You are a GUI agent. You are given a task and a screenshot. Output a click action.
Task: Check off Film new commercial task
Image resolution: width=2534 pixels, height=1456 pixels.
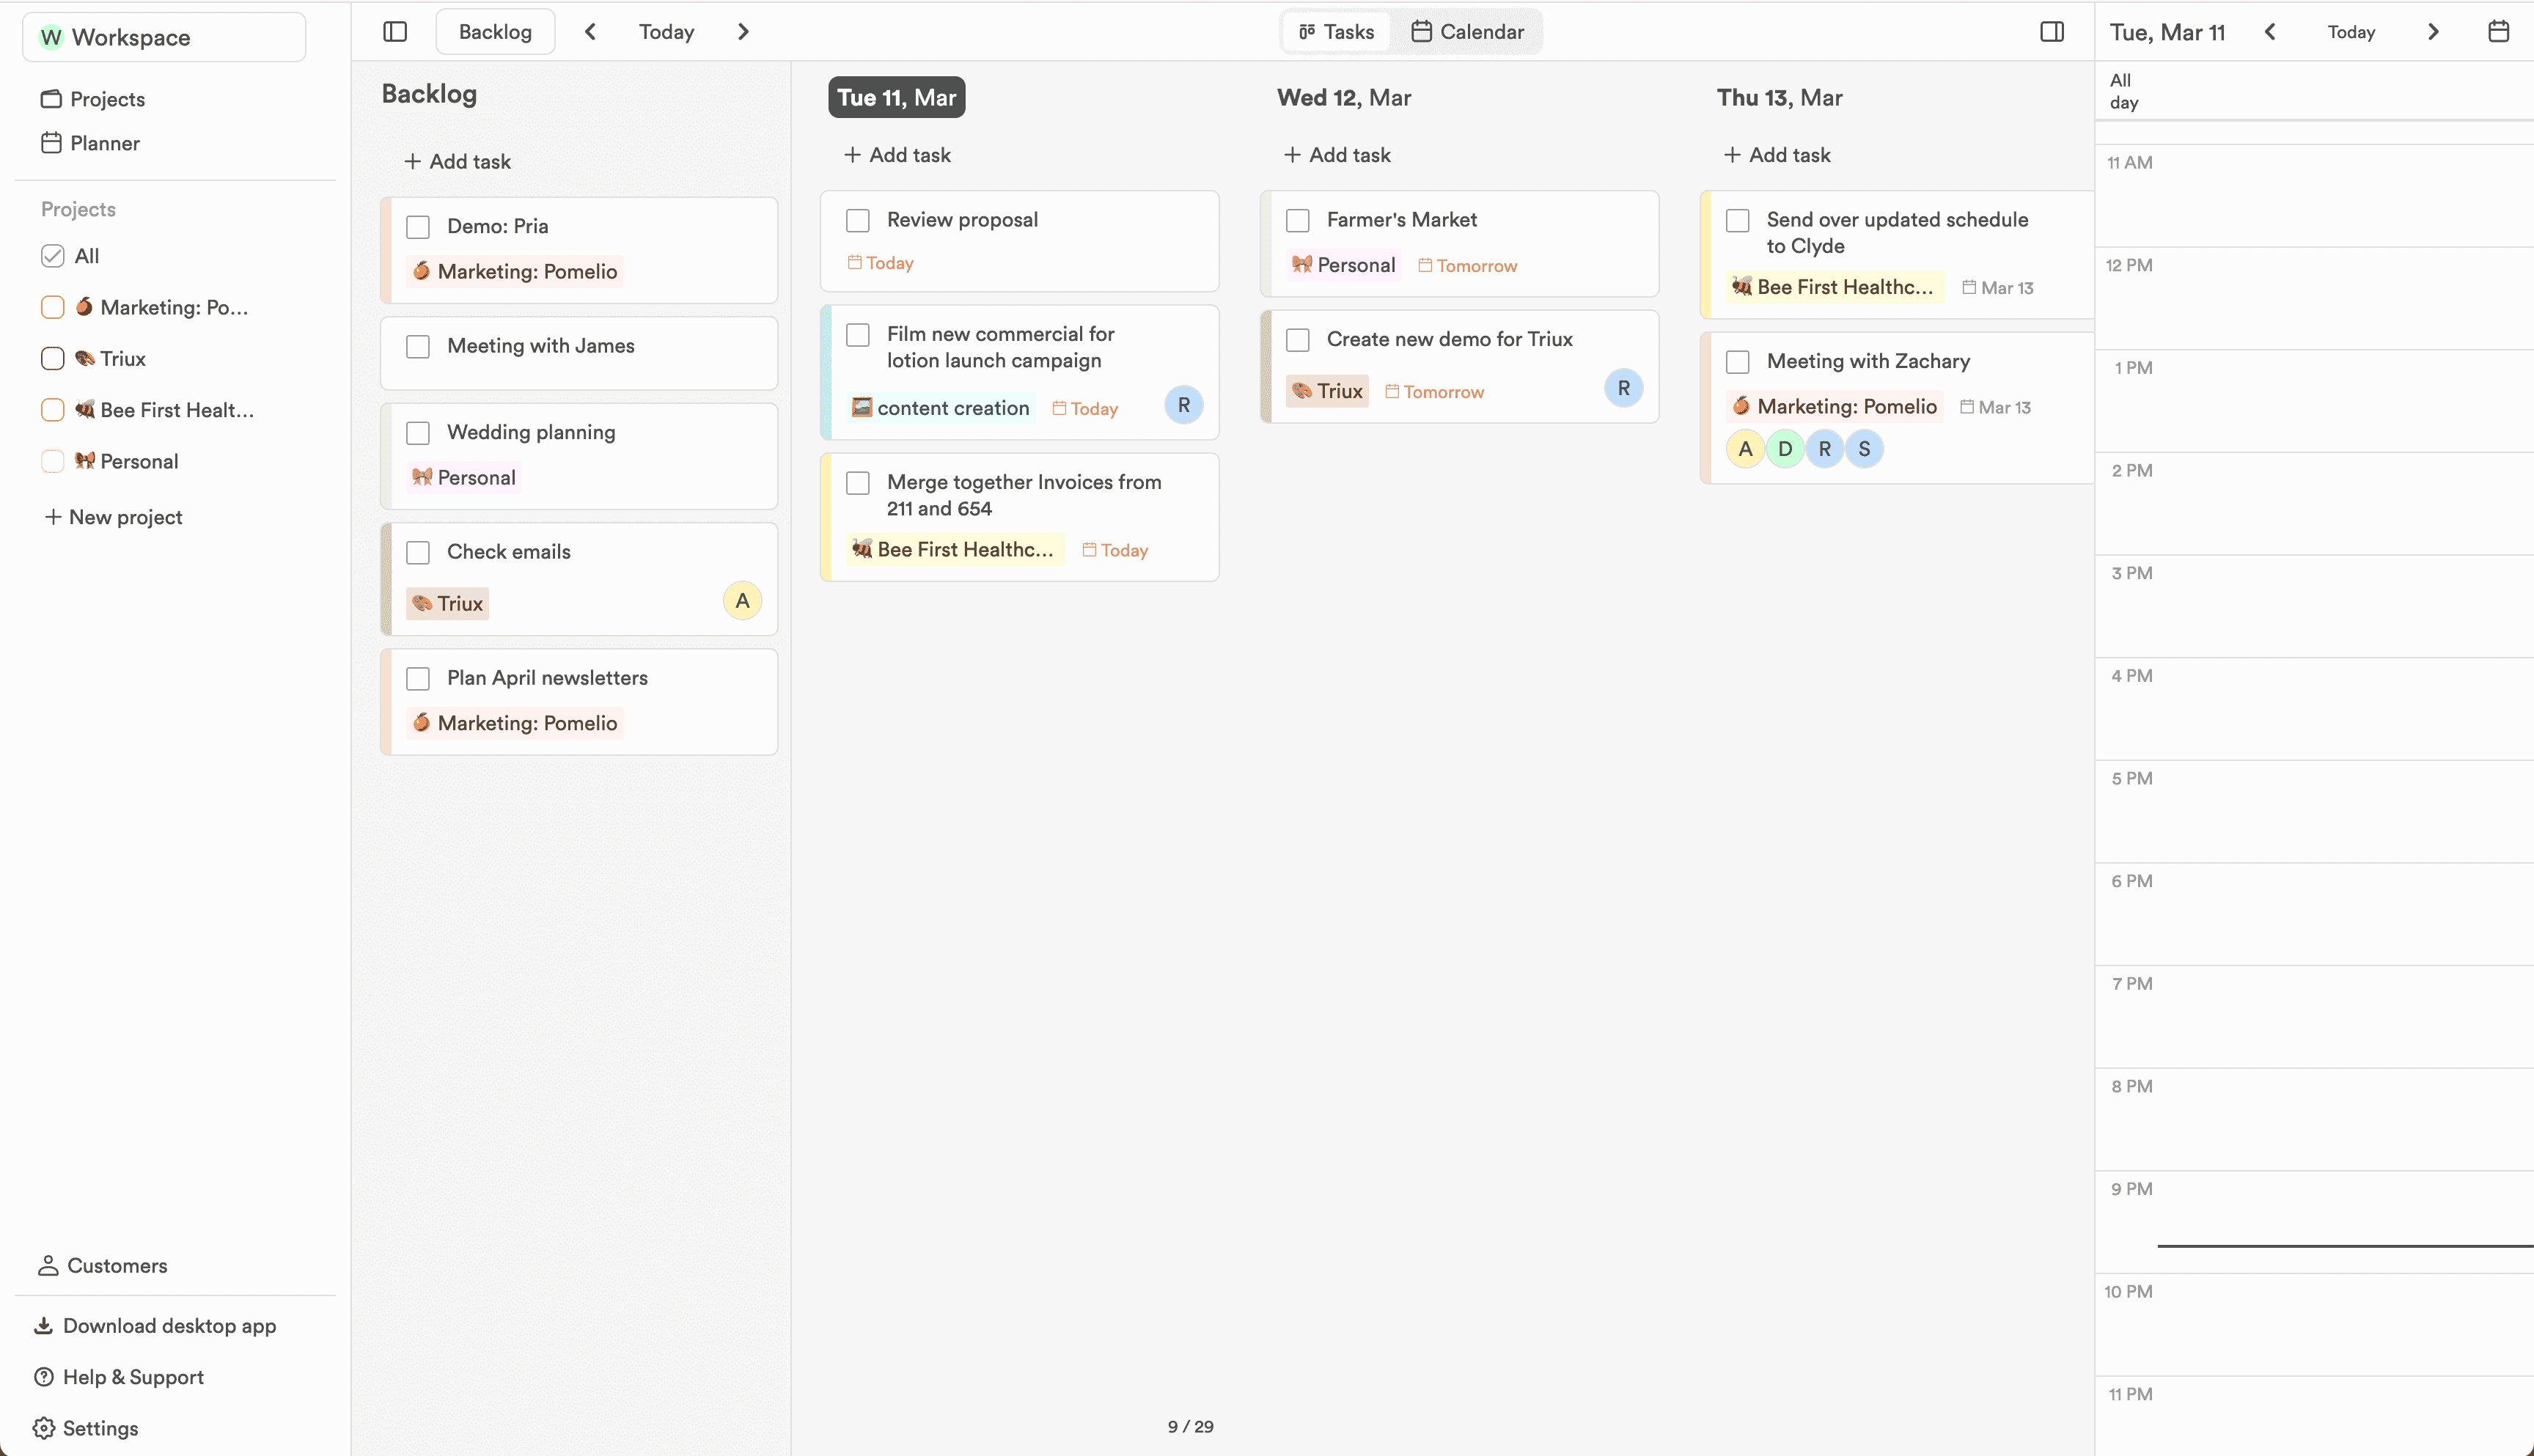pyautogui.click(x=858, y=335)
